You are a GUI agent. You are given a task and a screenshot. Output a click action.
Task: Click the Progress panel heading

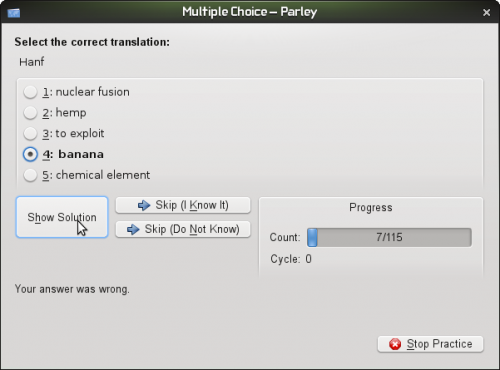[x=371, y=207]
